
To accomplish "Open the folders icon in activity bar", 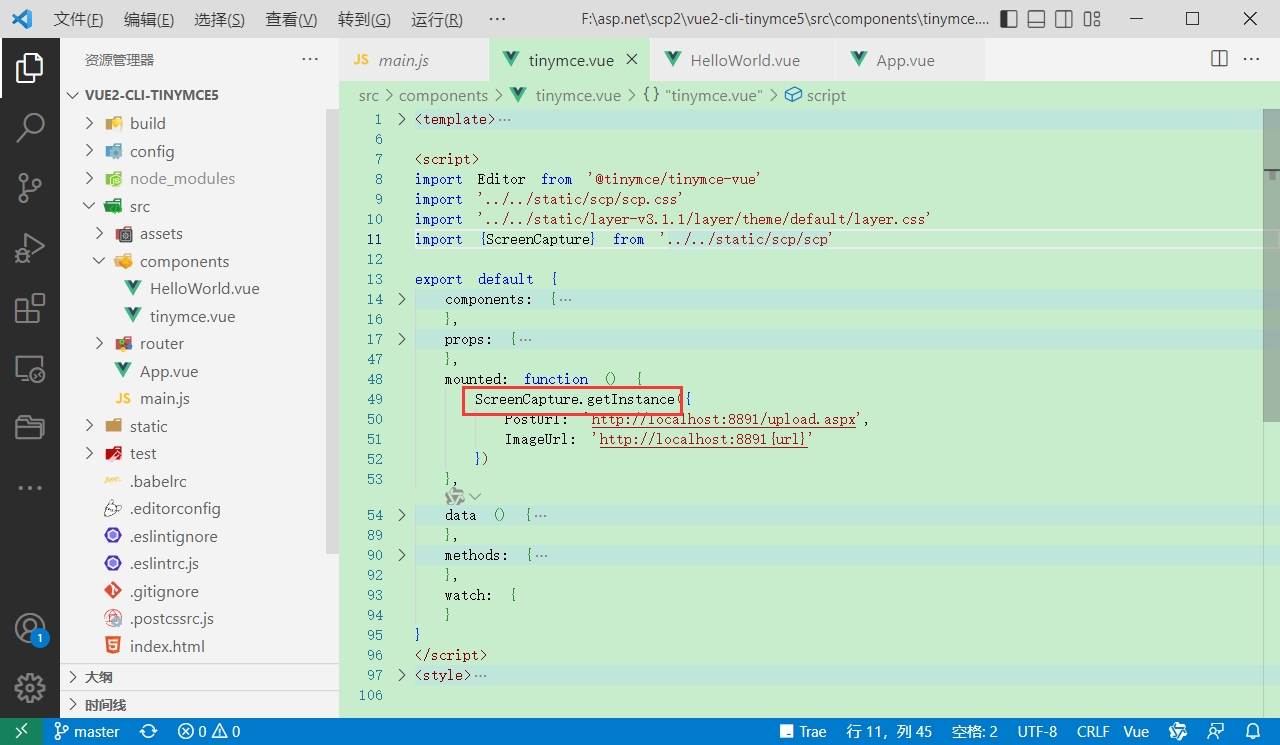I will [30, 428].
